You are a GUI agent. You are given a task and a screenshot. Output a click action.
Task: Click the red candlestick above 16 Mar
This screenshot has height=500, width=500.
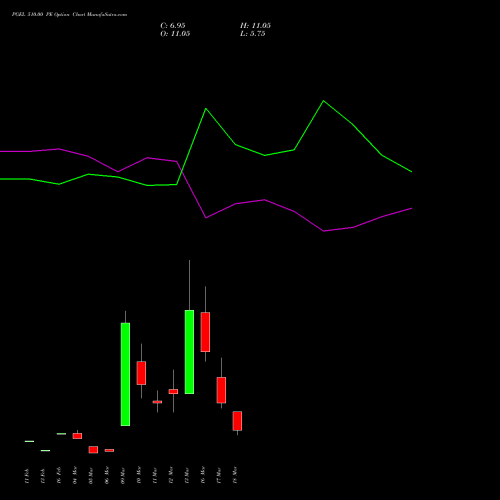[x=205, y=332]
